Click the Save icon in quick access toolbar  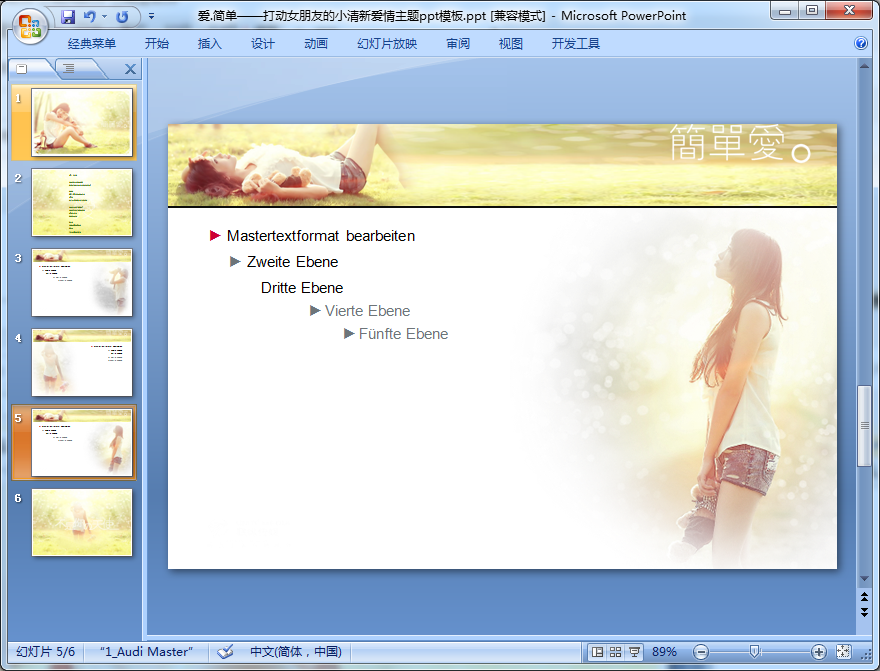(x=68, y=17)
